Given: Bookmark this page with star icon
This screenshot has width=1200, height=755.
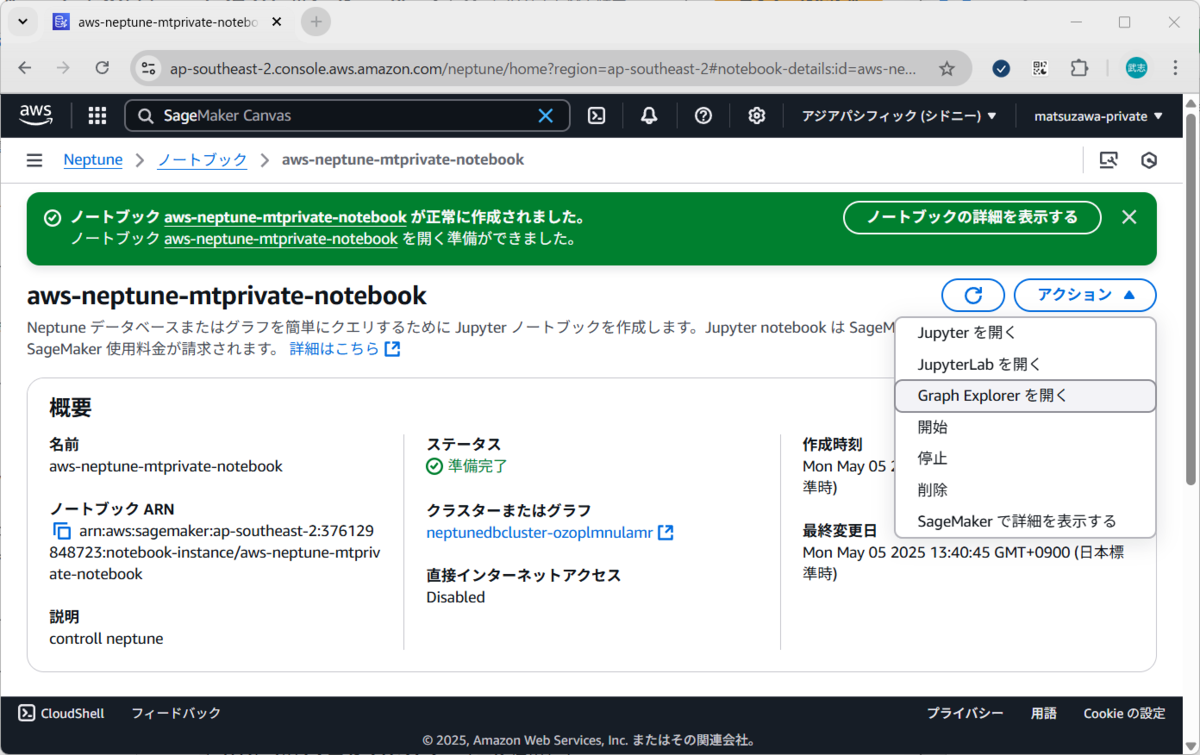Looking at the screenshot, I should click(947, 68).
